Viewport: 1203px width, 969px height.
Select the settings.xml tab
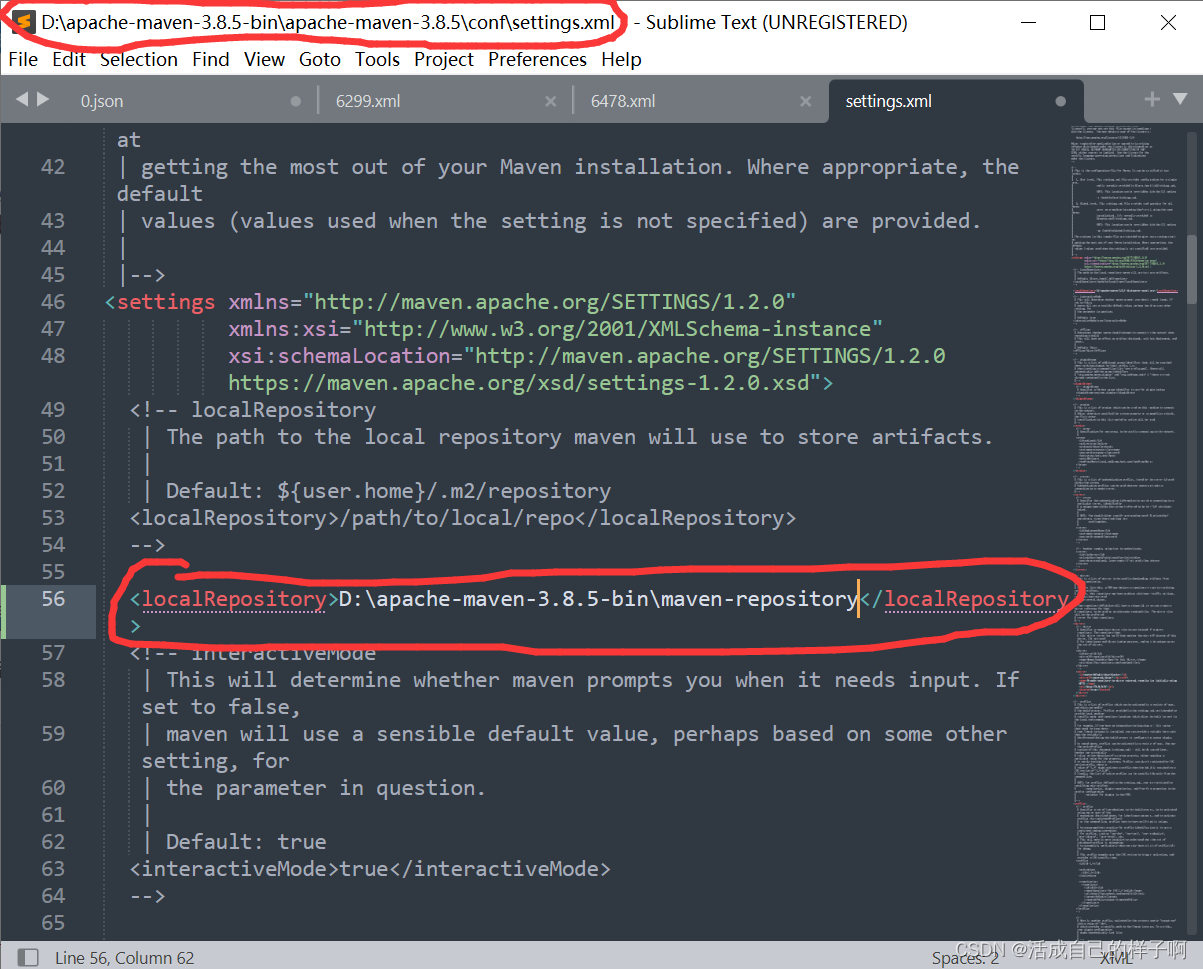(x=955, y=101)
